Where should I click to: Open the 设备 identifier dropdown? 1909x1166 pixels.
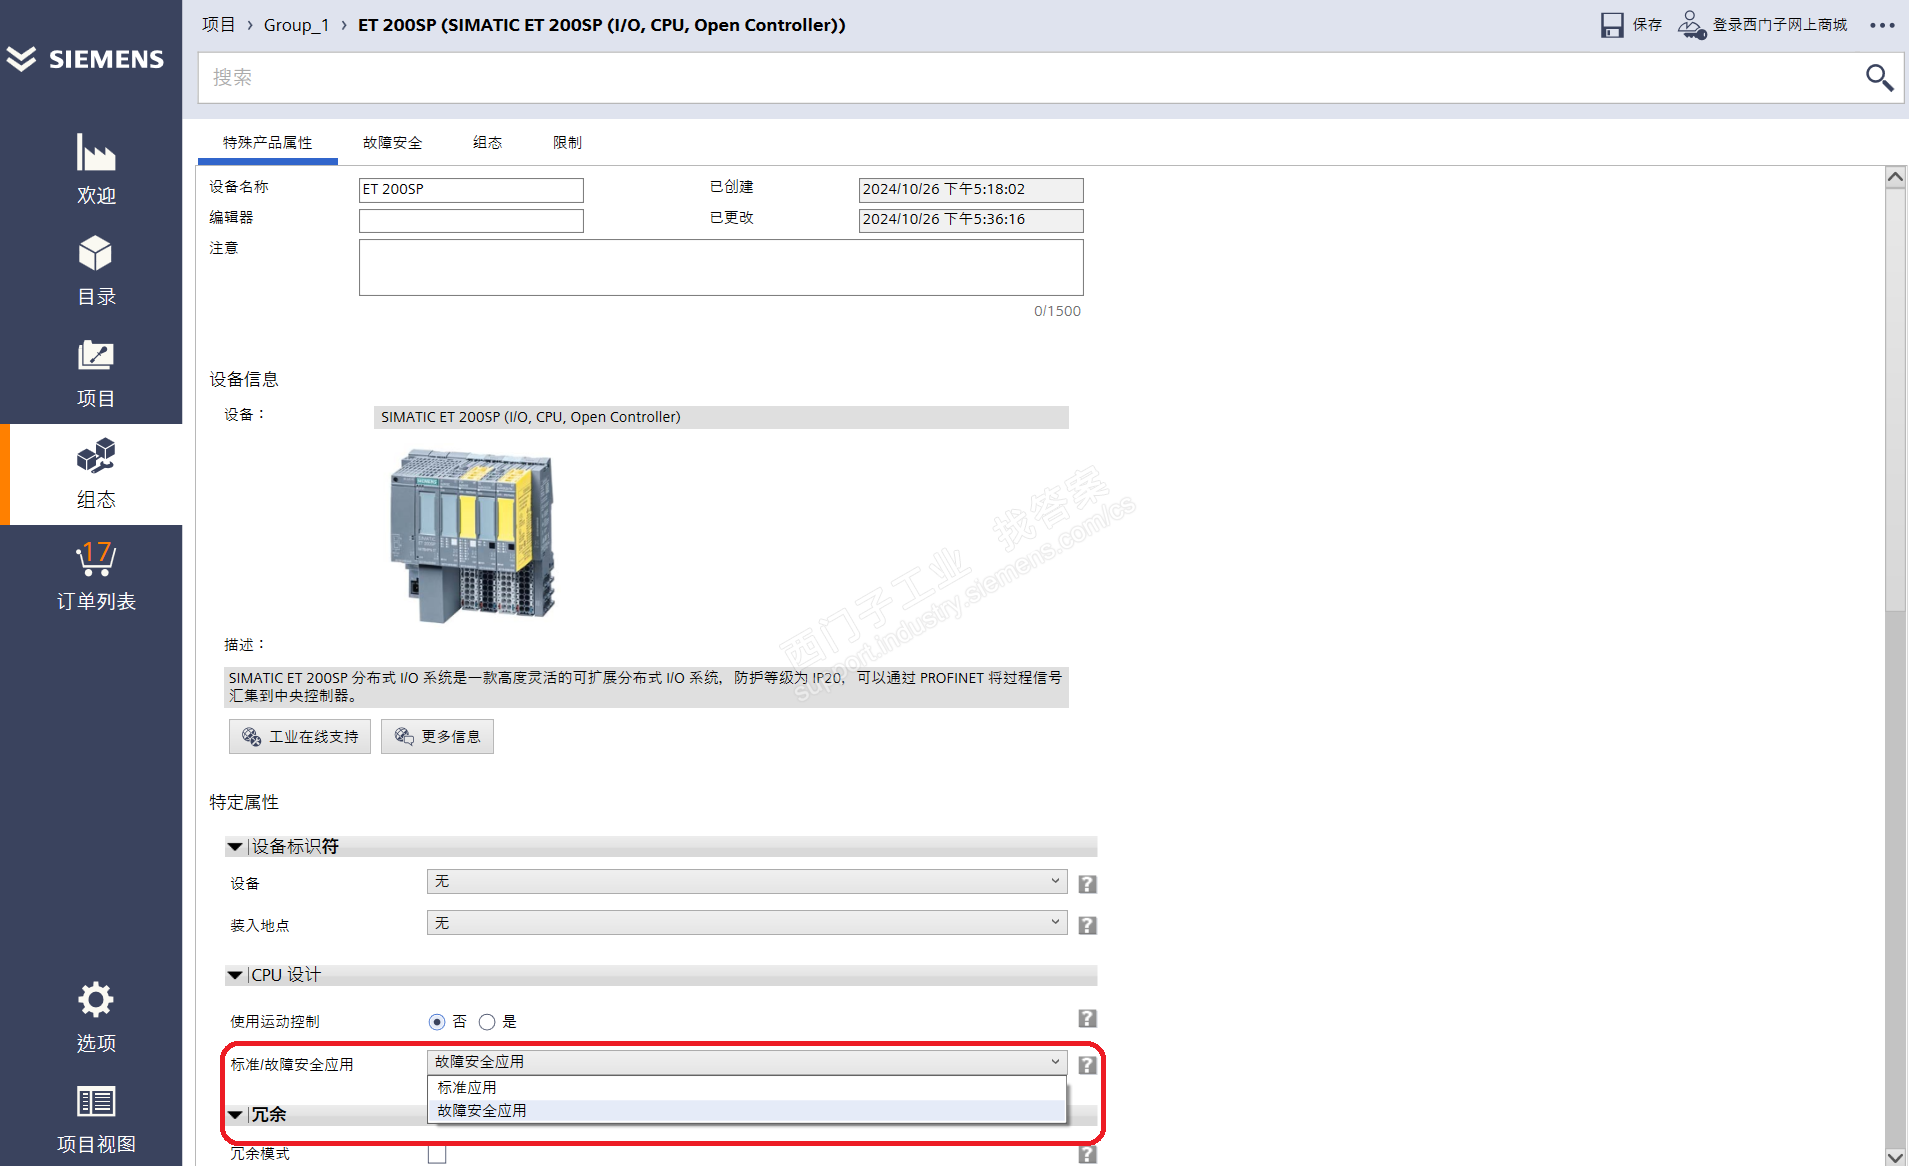747,882
